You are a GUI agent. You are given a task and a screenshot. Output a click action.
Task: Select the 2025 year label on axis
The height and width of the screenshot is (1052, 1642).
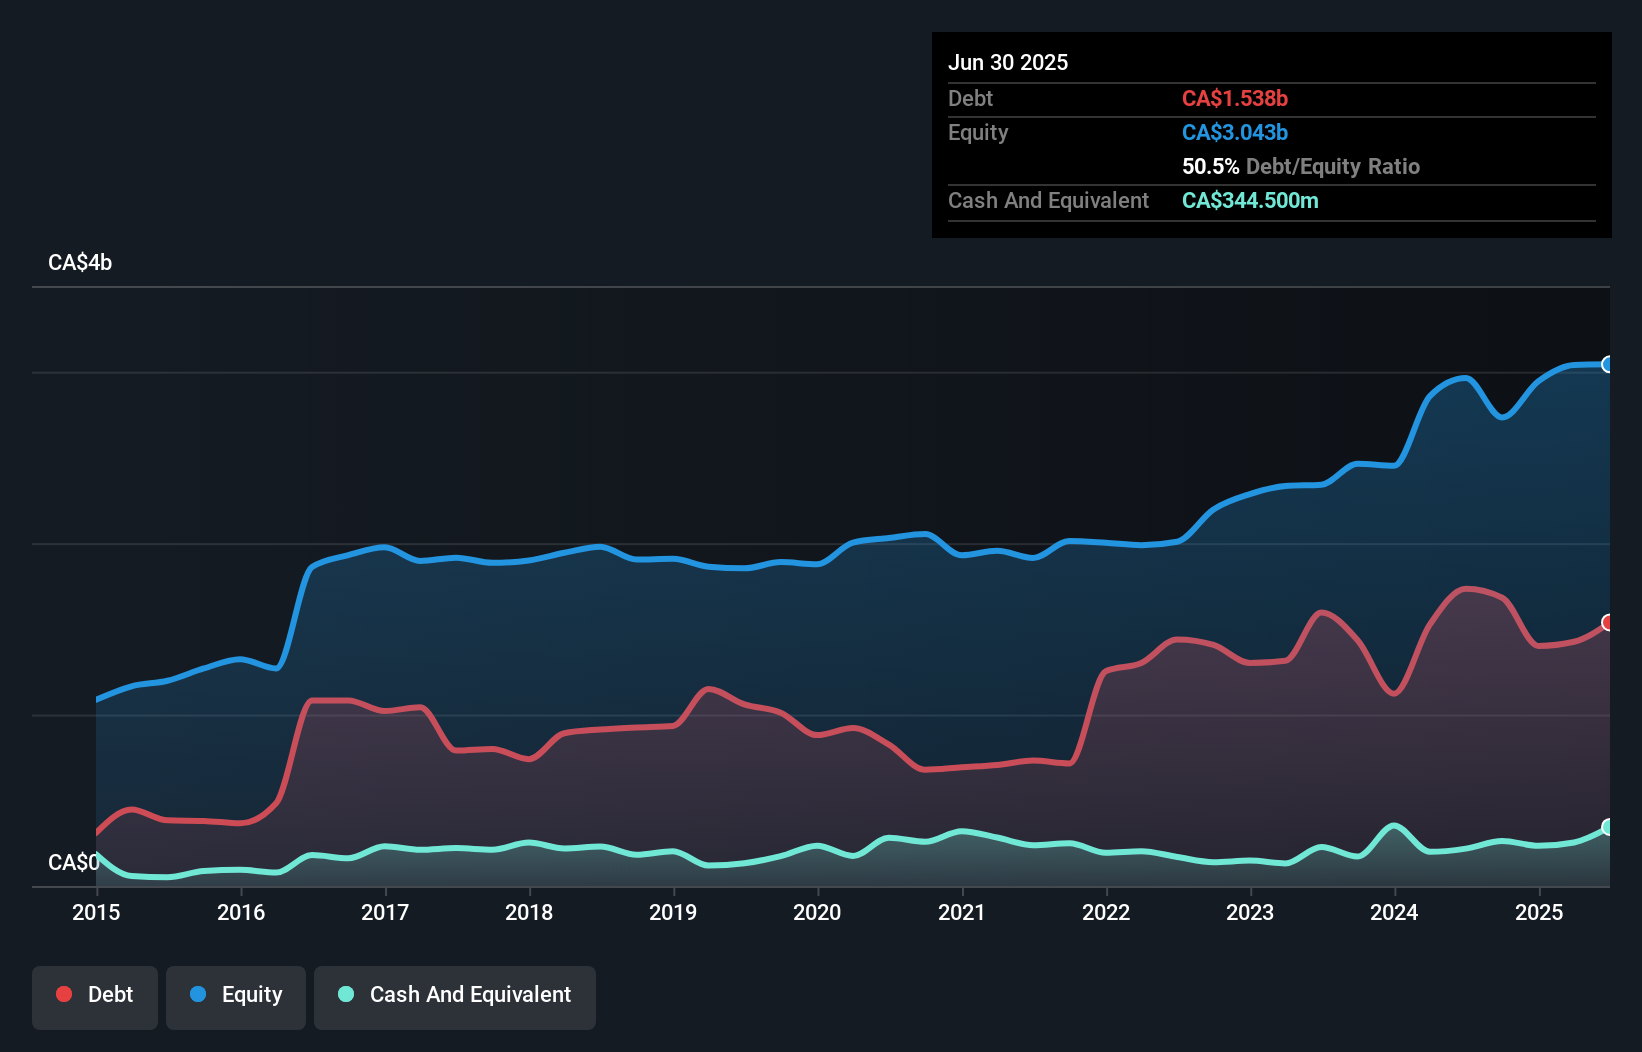pyautogui.click(x=1540, y=912)
